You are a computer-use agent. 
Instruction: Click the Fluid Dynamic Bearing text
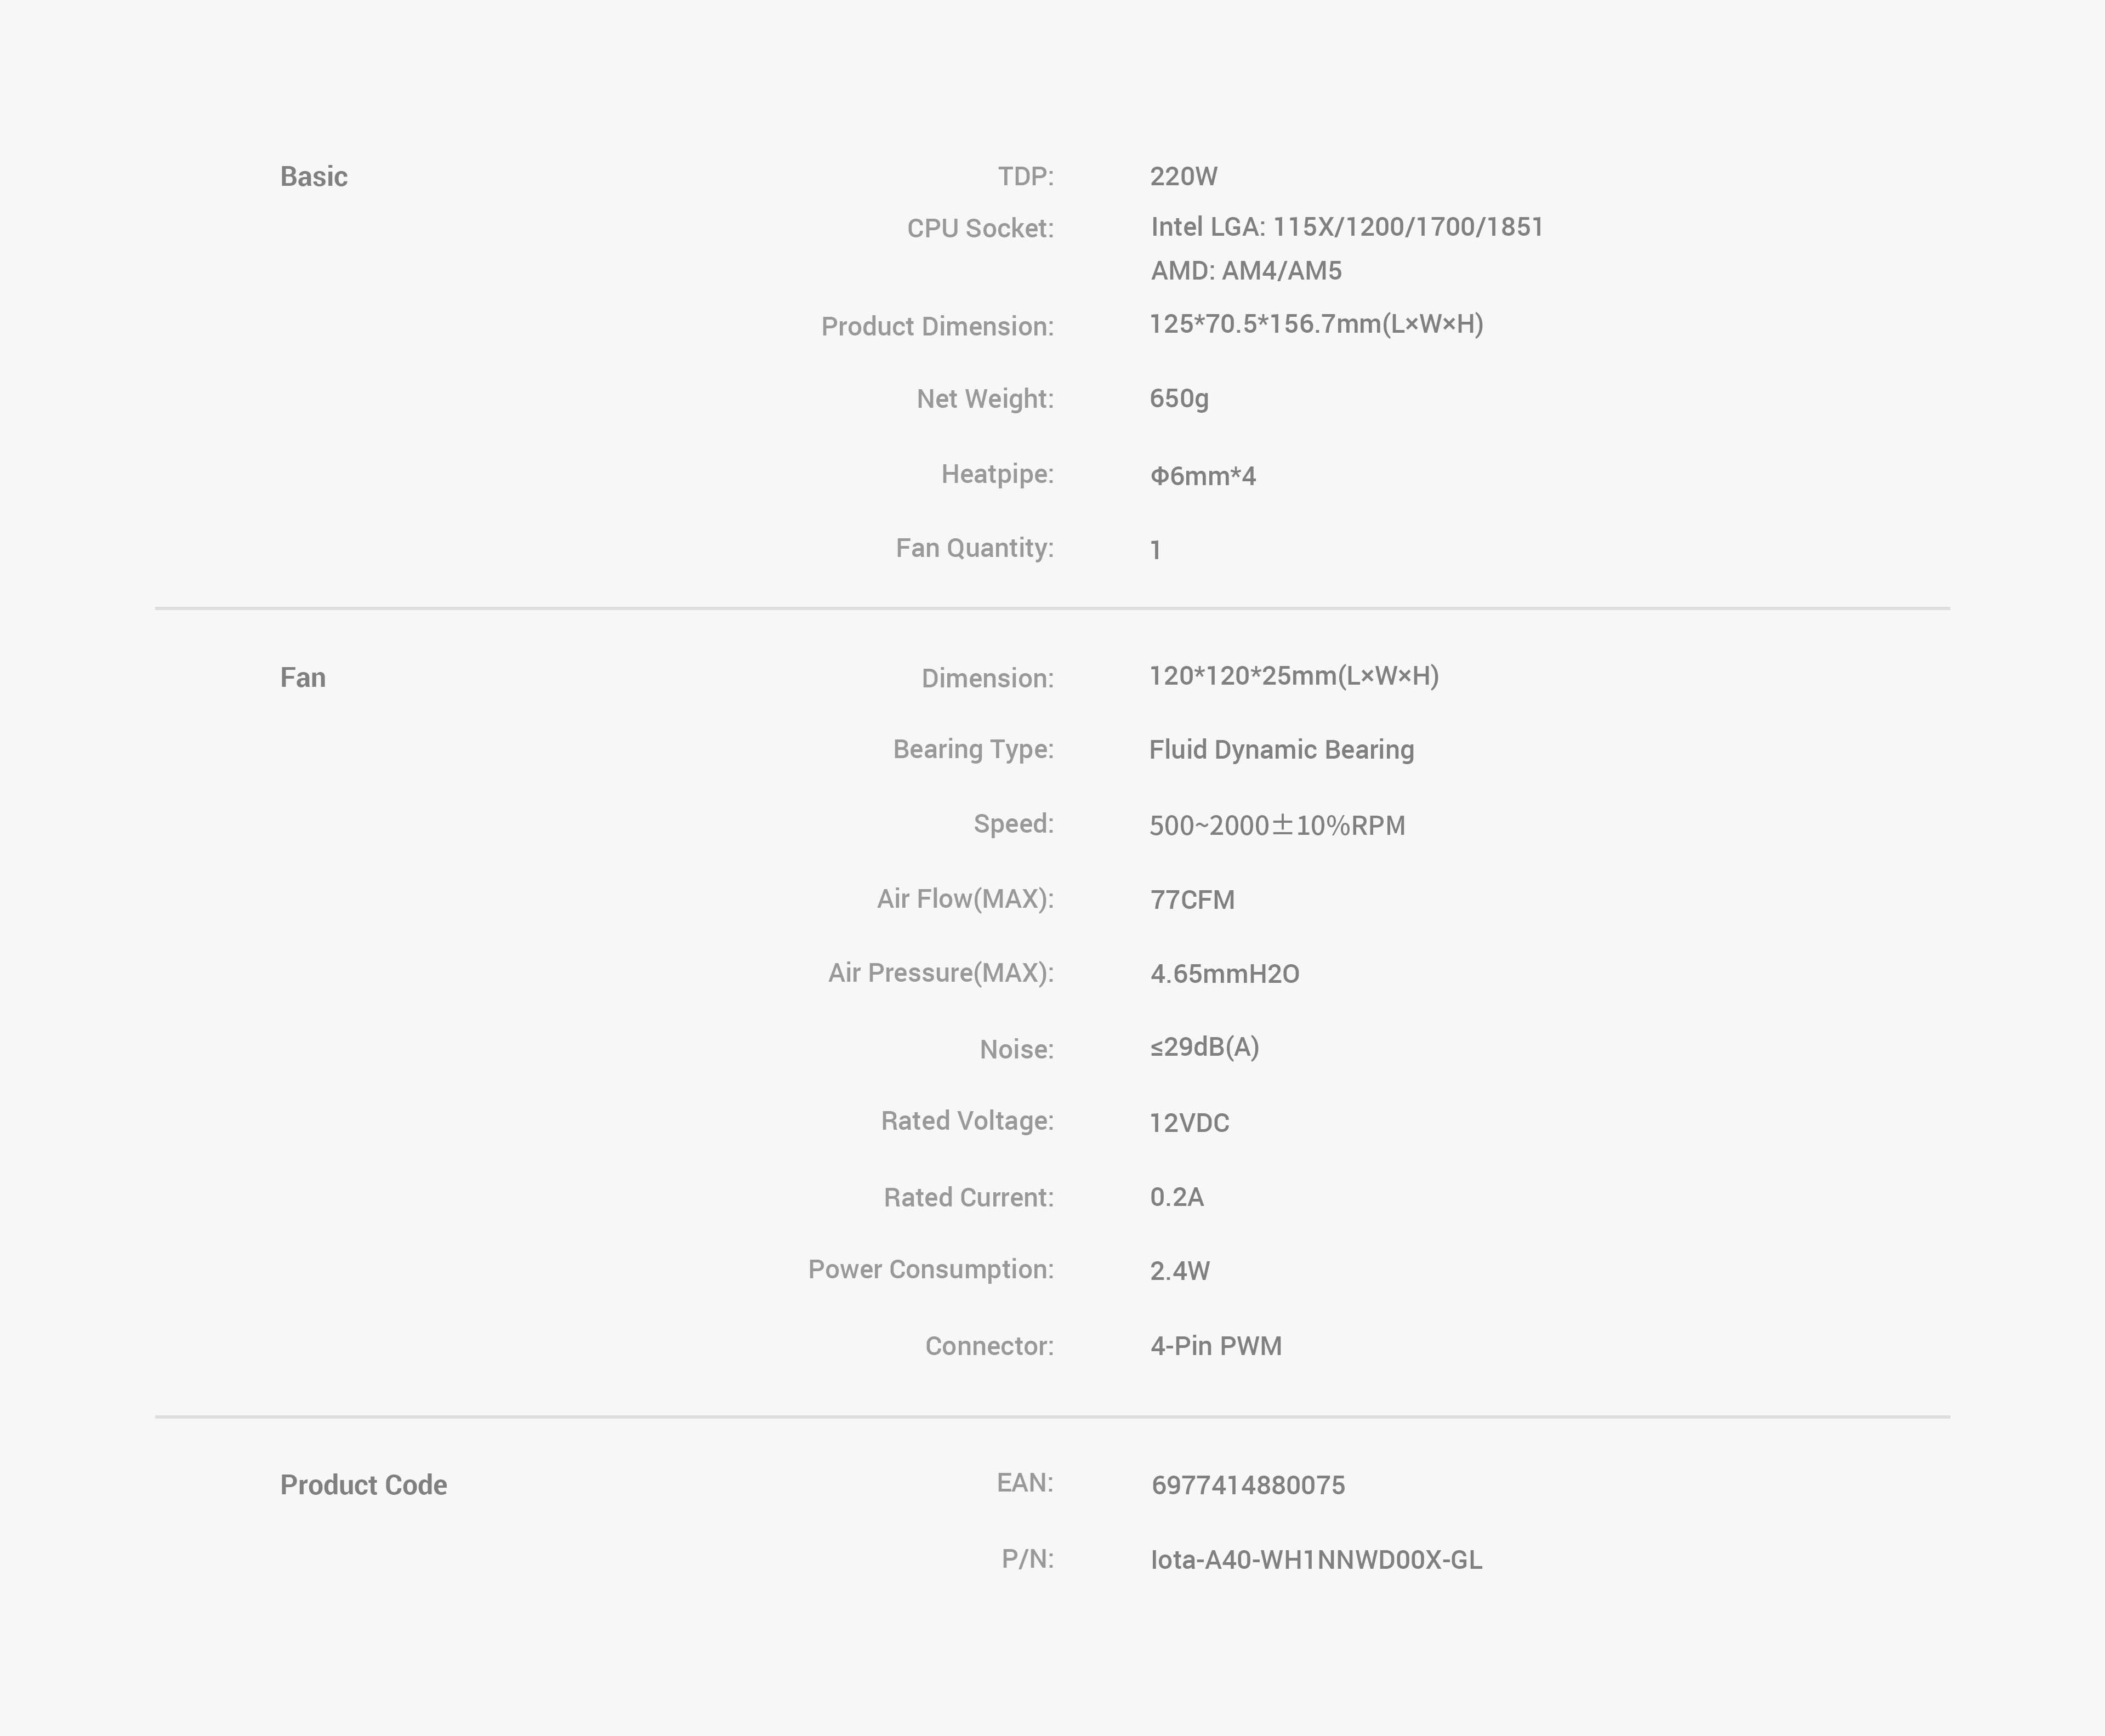tap(1280, 750)
